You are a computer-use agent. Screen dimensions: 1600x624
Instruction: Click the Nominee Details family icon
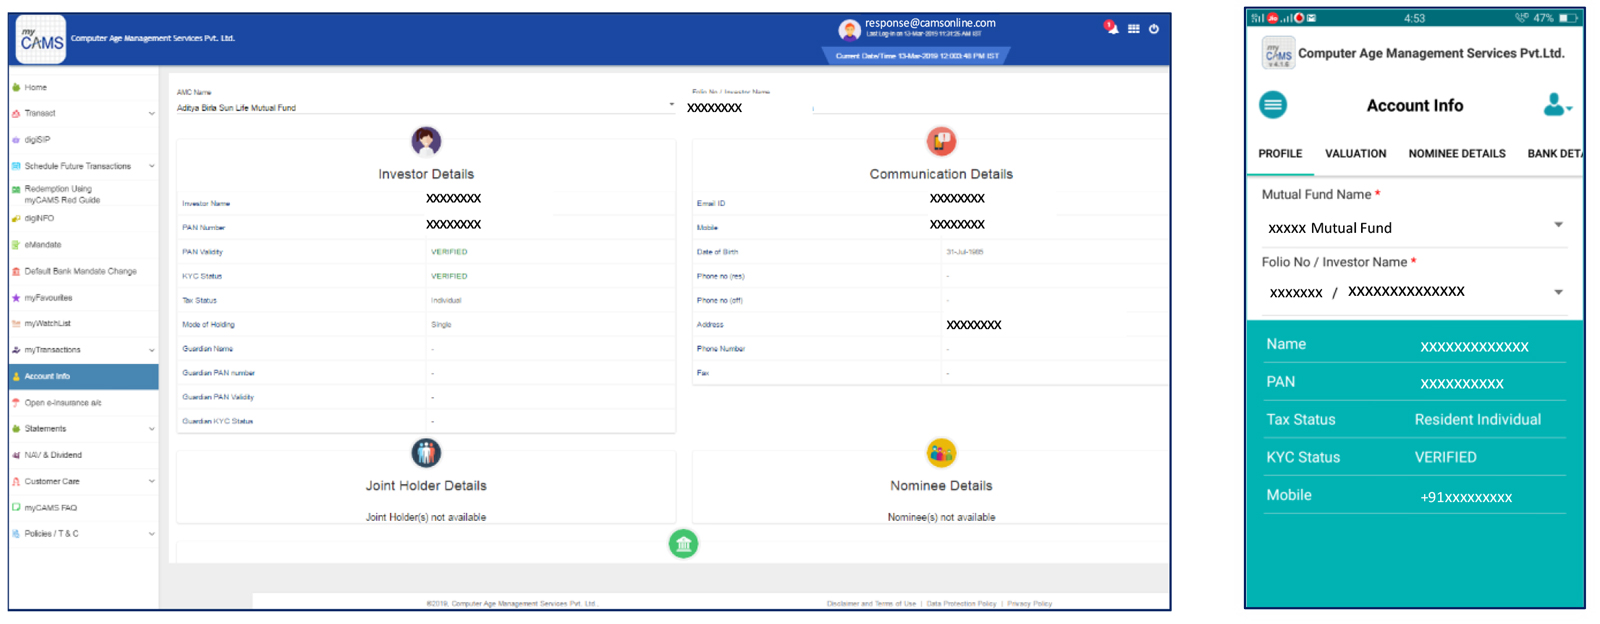(x=941, y=453)
